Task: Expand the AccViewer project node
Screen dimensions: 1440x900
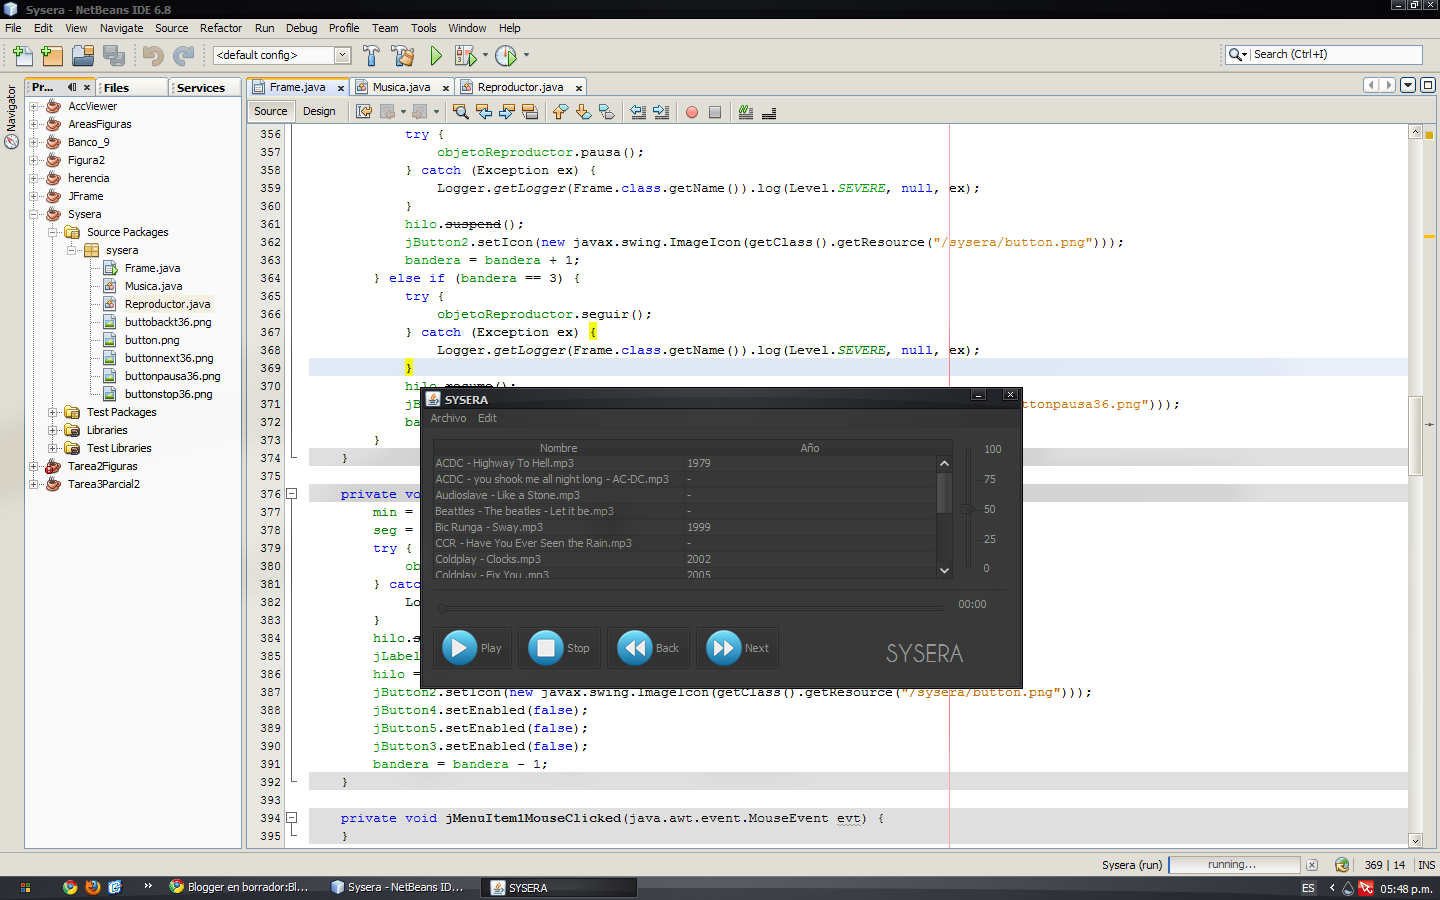Action: pyautogui.click(x=34, y=106)
